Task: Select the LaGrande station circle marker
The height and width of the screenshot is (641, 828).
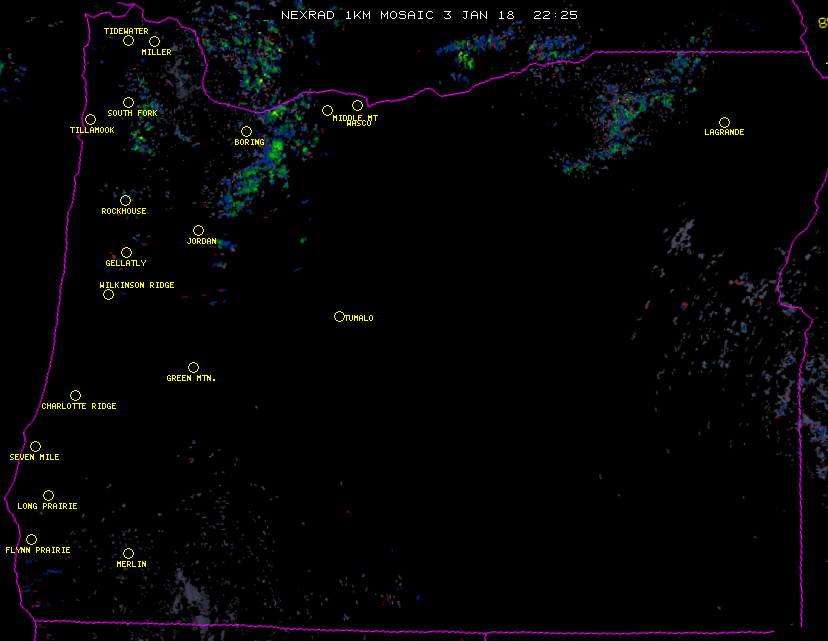Action: (724, 122)
